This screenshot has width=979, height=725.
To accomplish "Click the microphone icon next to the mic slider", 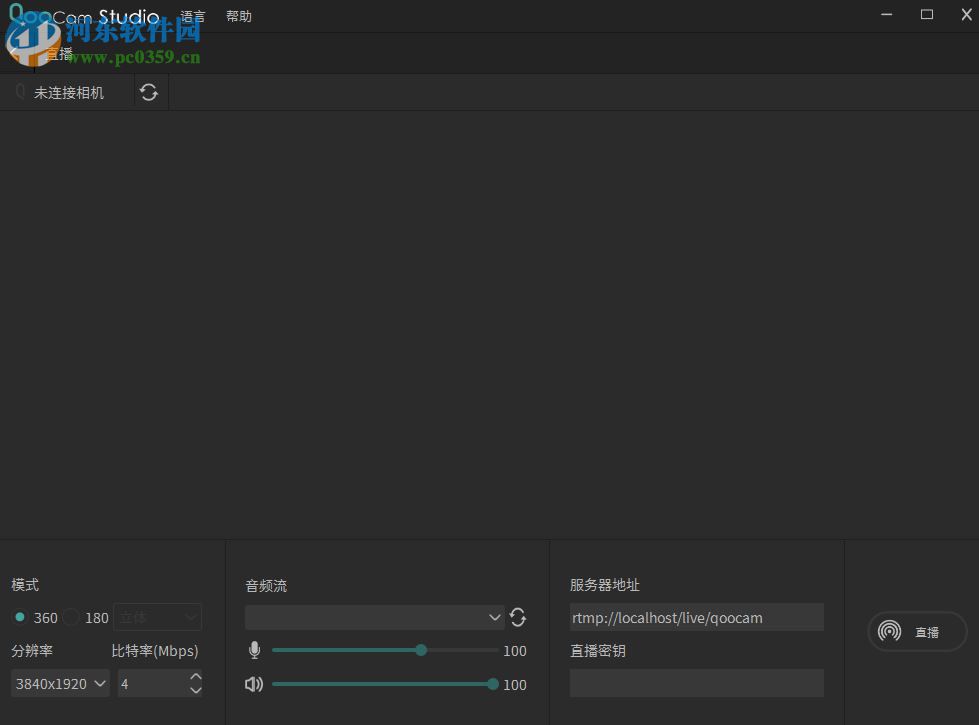I will [254, 650].
